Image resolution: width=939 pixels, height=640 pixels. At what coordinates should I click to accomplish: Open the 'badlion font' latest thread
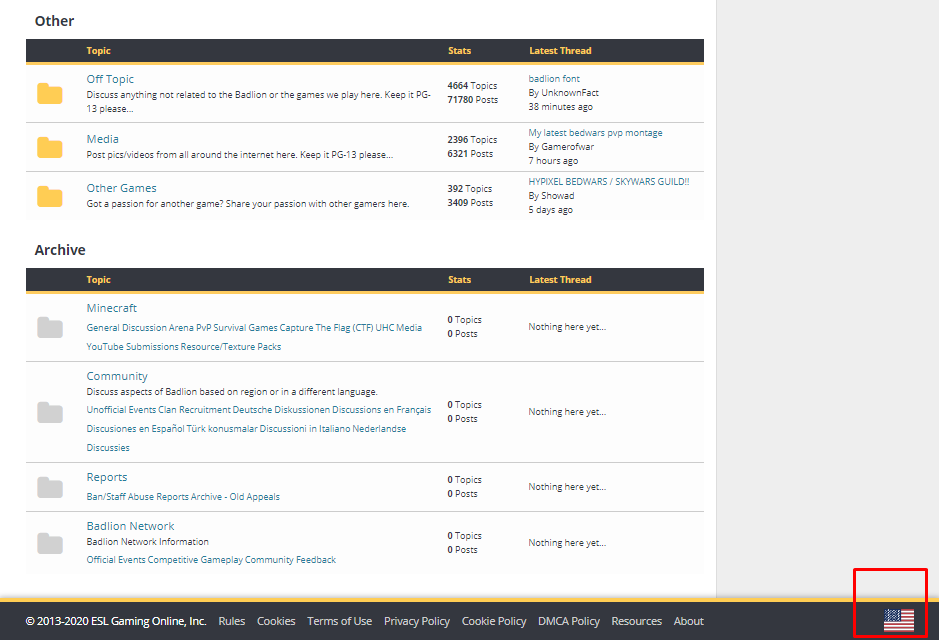click(554, 79)
